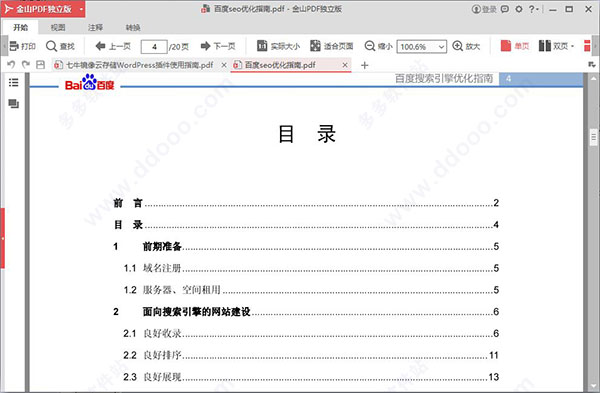Expand the 100.6% zoom level dropdown
This screenshot has height=393, width=600.
[441, 47]
